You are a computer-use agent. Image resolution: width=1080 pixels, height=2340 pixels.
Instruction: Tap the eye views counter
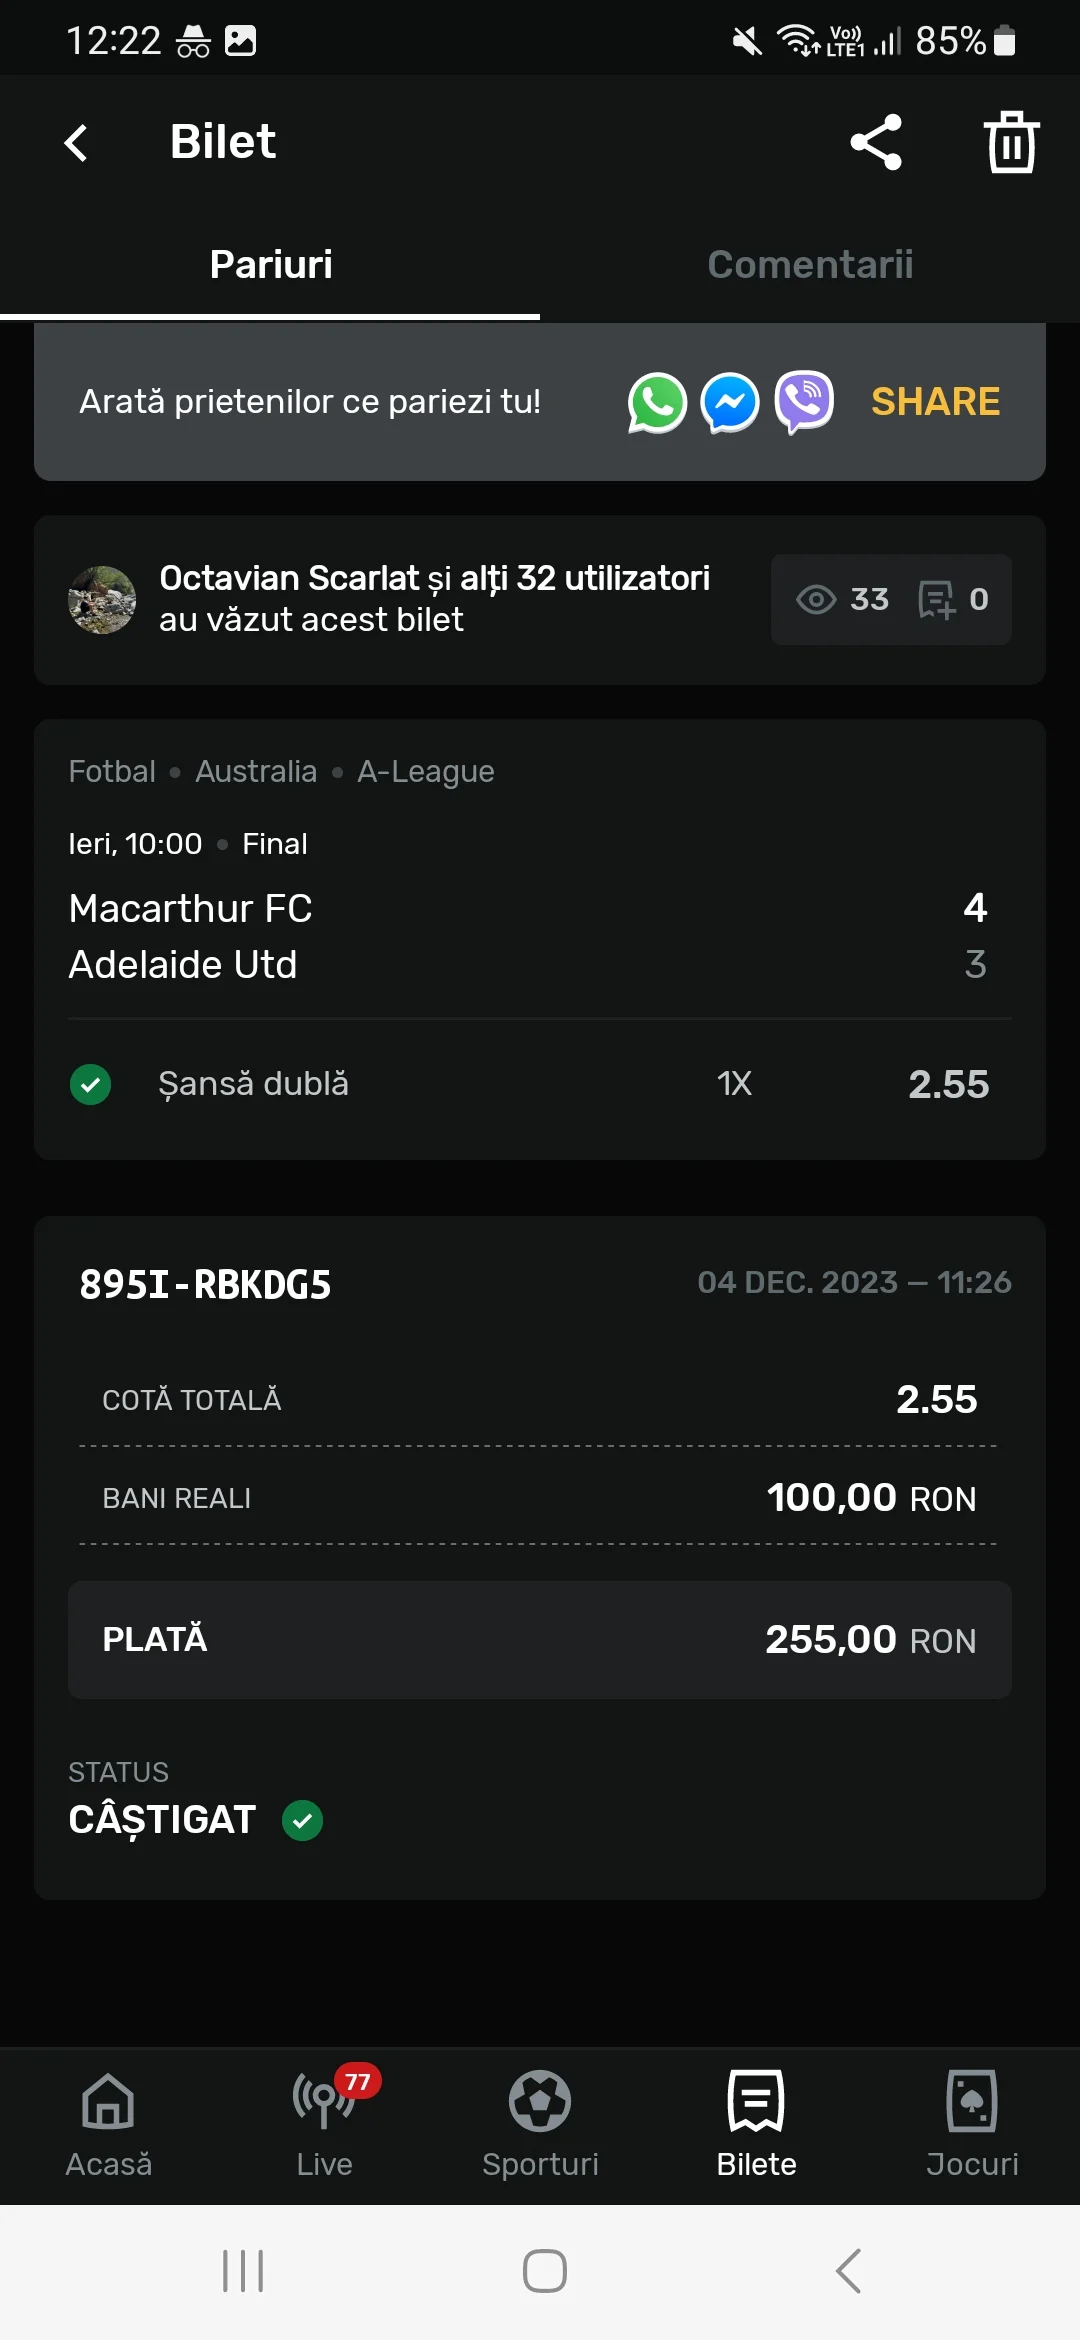coord(842,600)
